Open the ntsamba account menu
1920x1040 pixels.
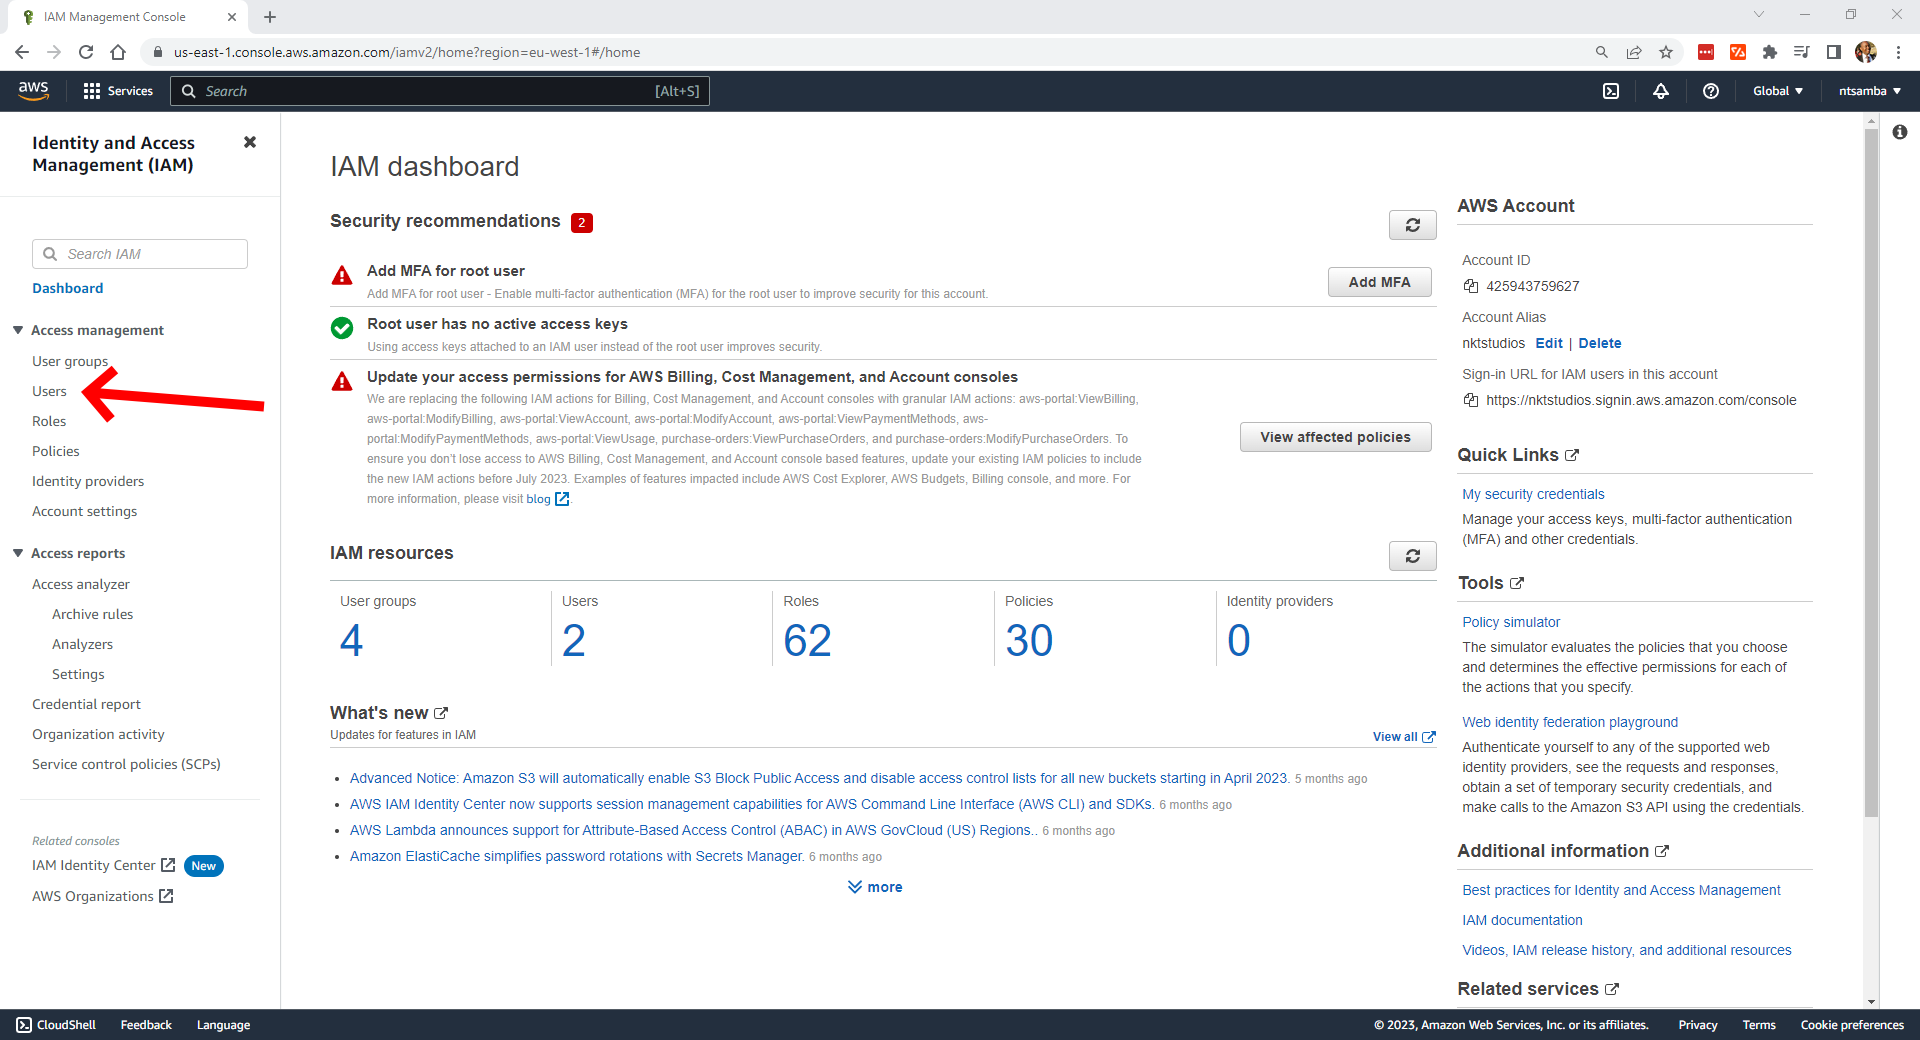[x=1869, y=91]
